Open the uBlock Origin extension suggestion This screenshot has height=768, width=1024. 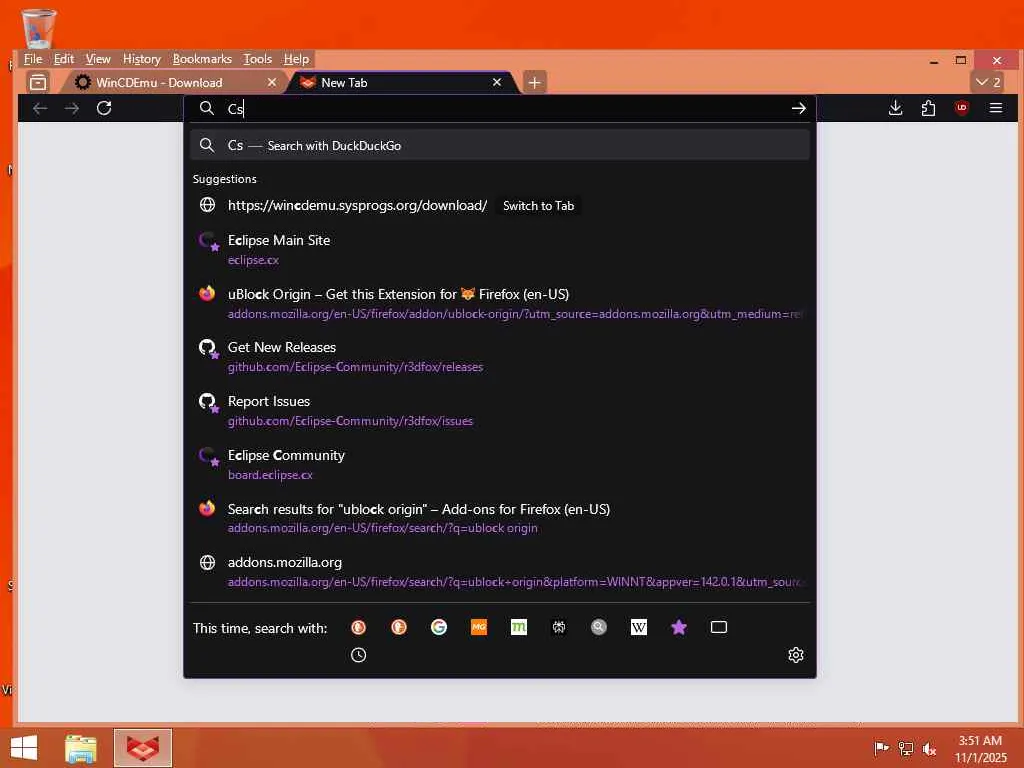500,303
